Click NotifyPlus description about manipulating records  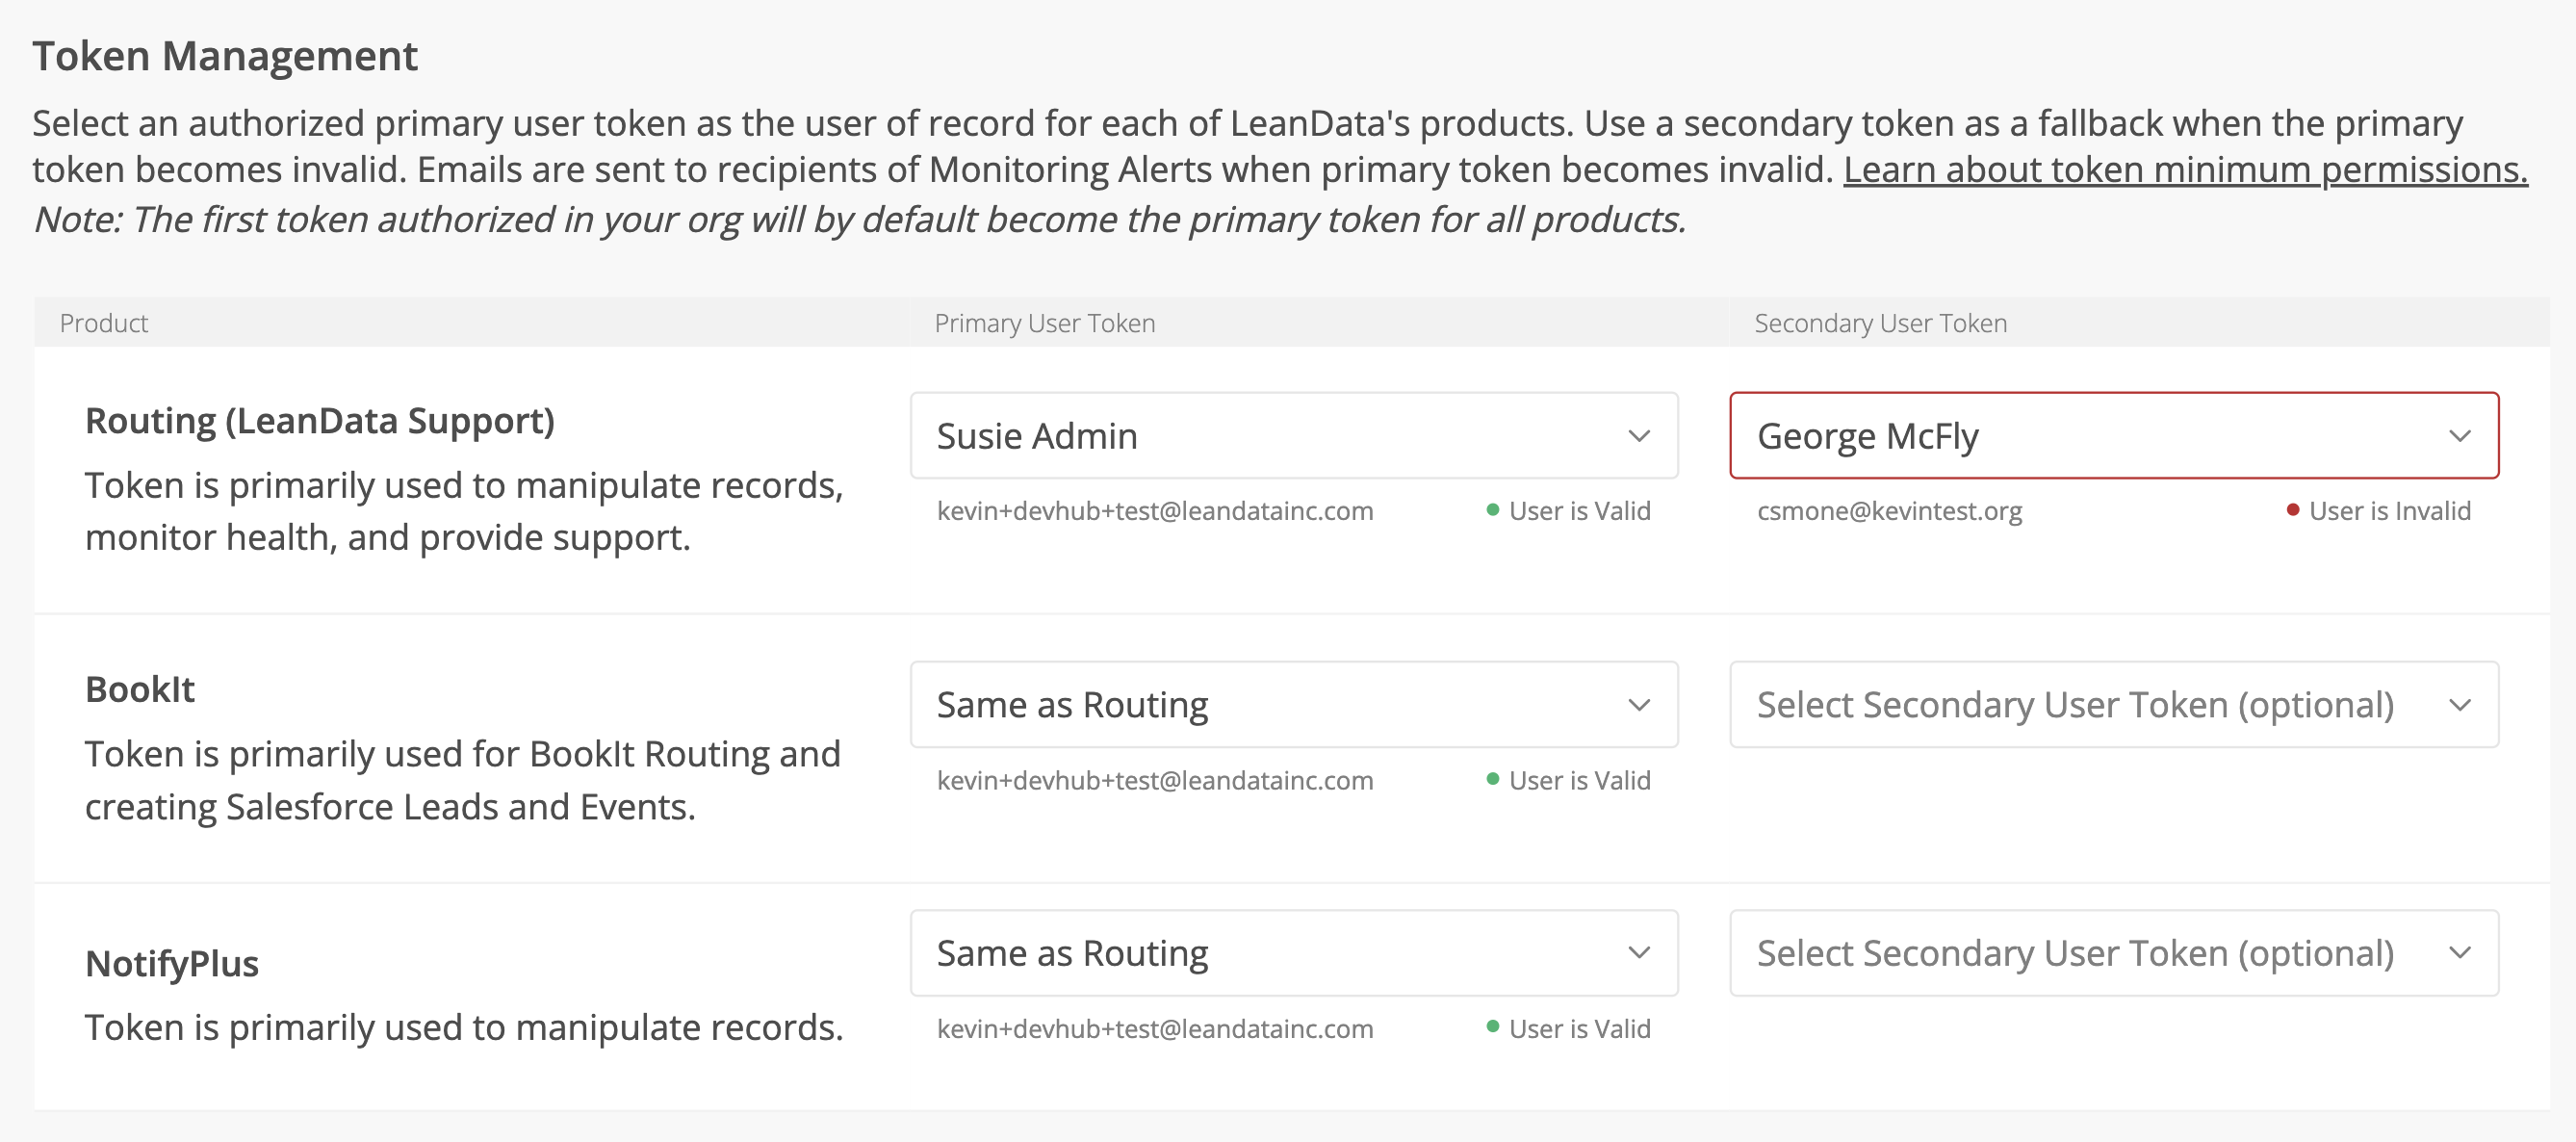[464, 1027]
